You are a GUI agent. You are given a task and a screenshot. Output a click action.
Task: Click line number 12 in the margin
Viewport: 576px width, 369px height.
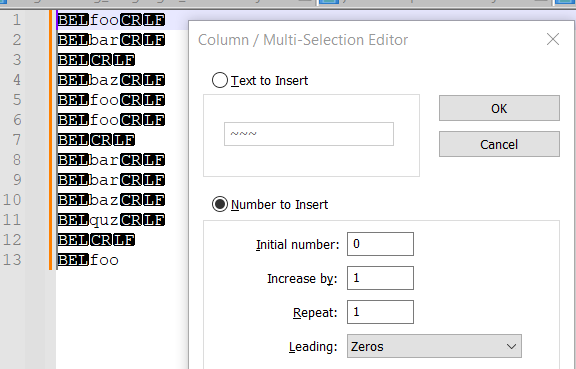(12, 240)
